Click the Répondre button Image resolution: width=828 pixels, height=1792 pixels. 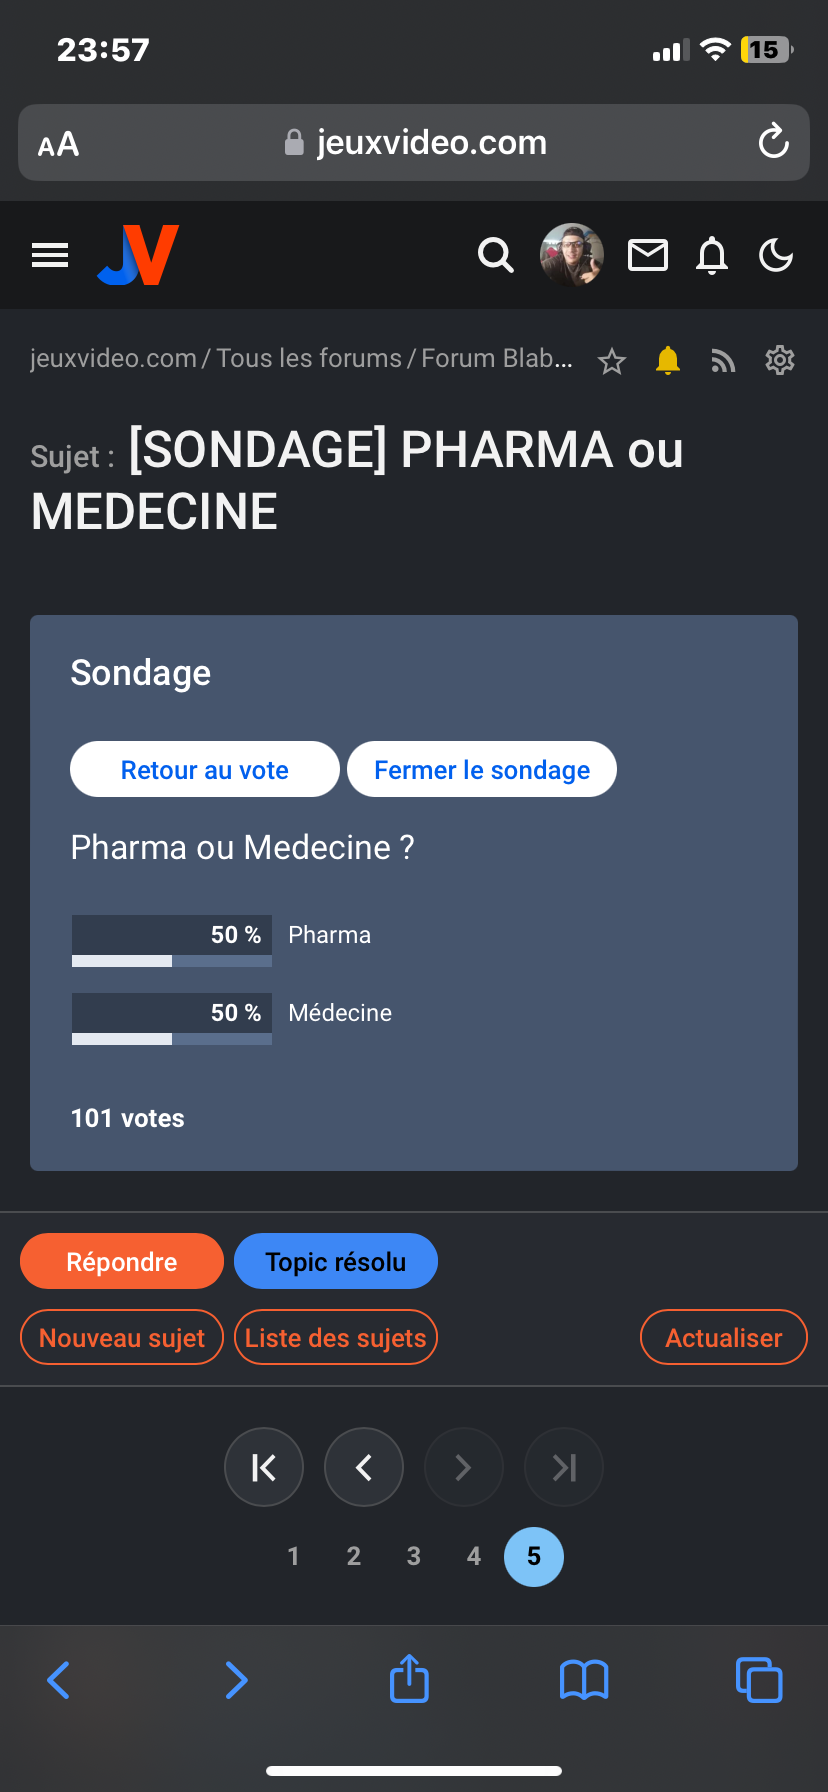click(x=122, y=1262)
